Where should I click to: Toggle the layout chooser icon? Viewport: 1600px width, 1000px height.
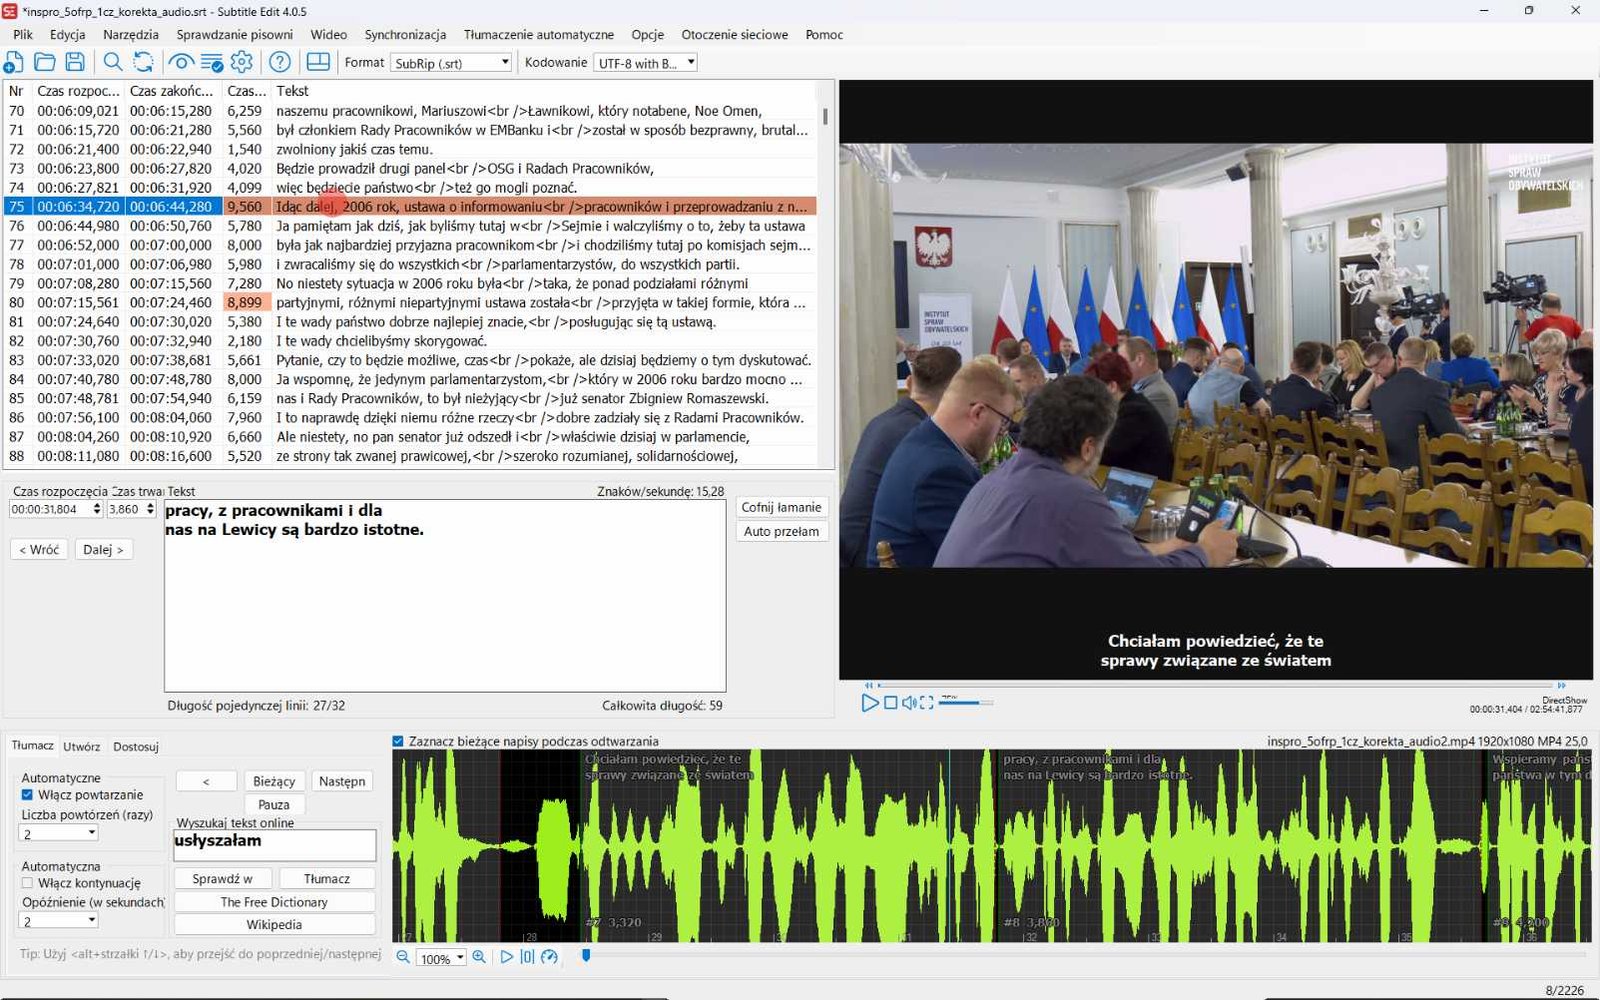(x=318, y=62)
